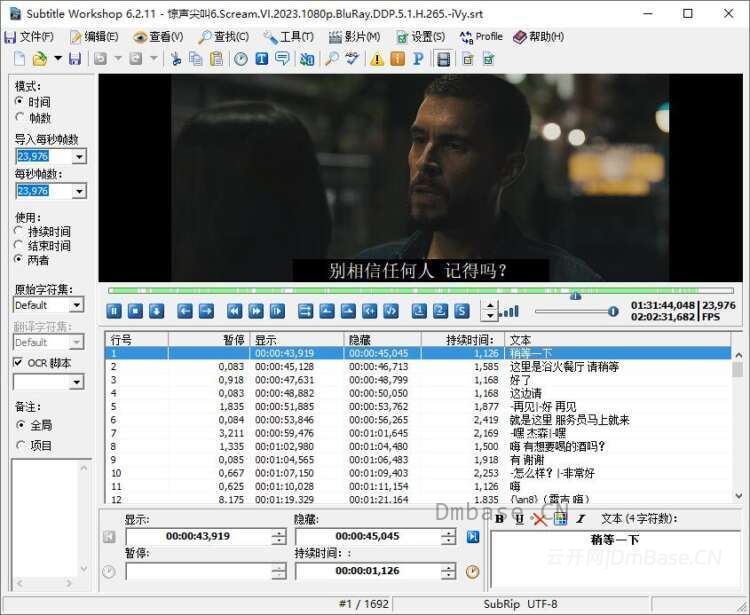Save the subtitle with floppy disk icon
This screenshot has height=615, width=750.
(x=75, y=59)
